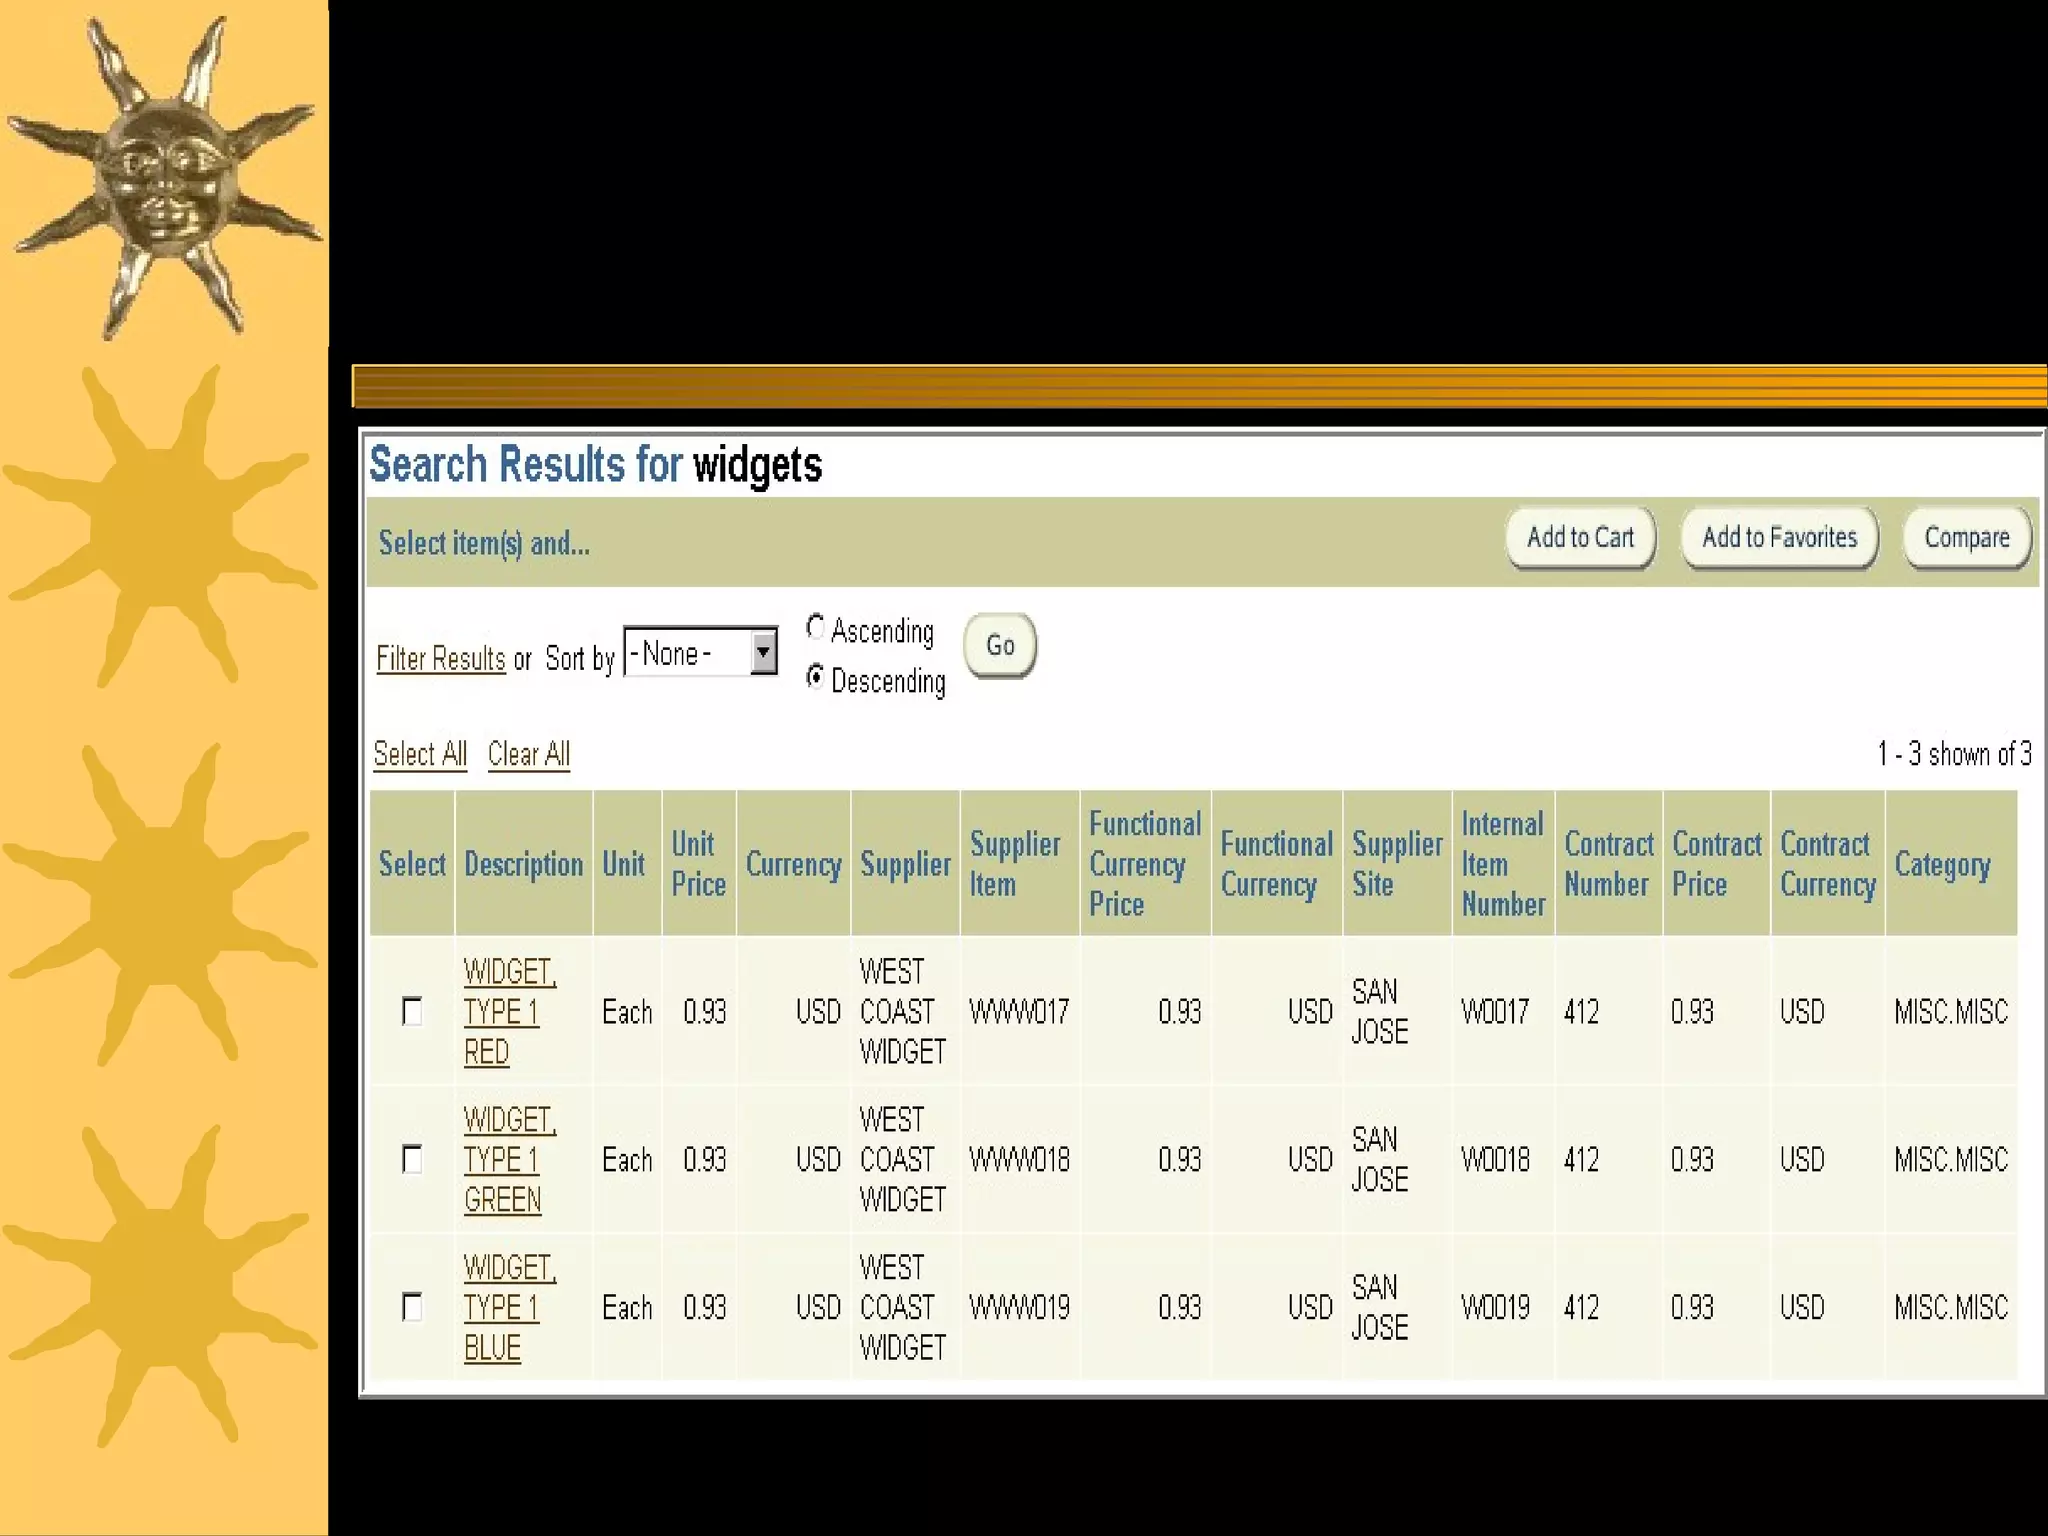Click the '1 - 3 shown of 3' text

tap(1954, 754)
